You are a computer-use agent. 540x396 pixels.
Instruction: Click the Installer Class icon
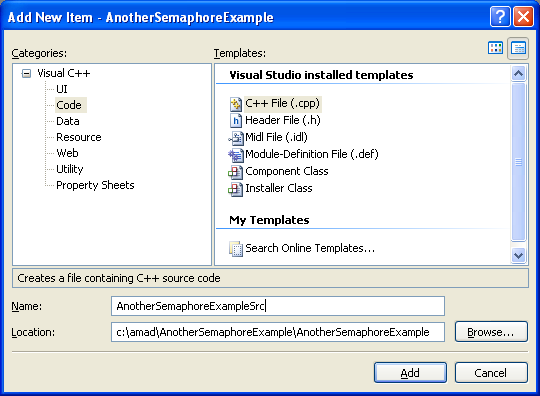[236, 189]
